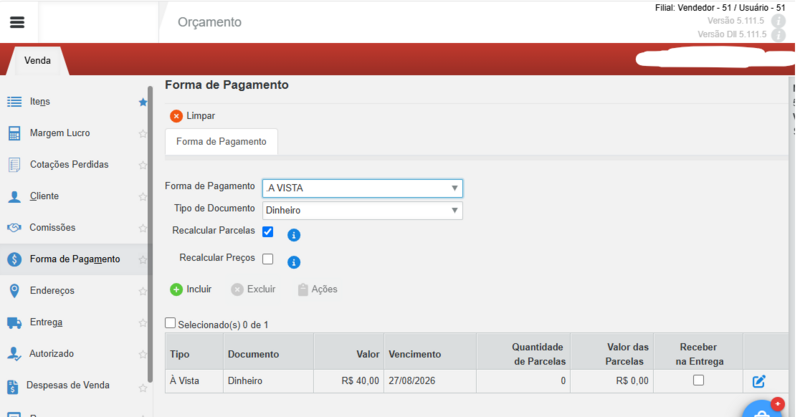
Task: Click the Itens list icon
Action: [x=14, y=102]
